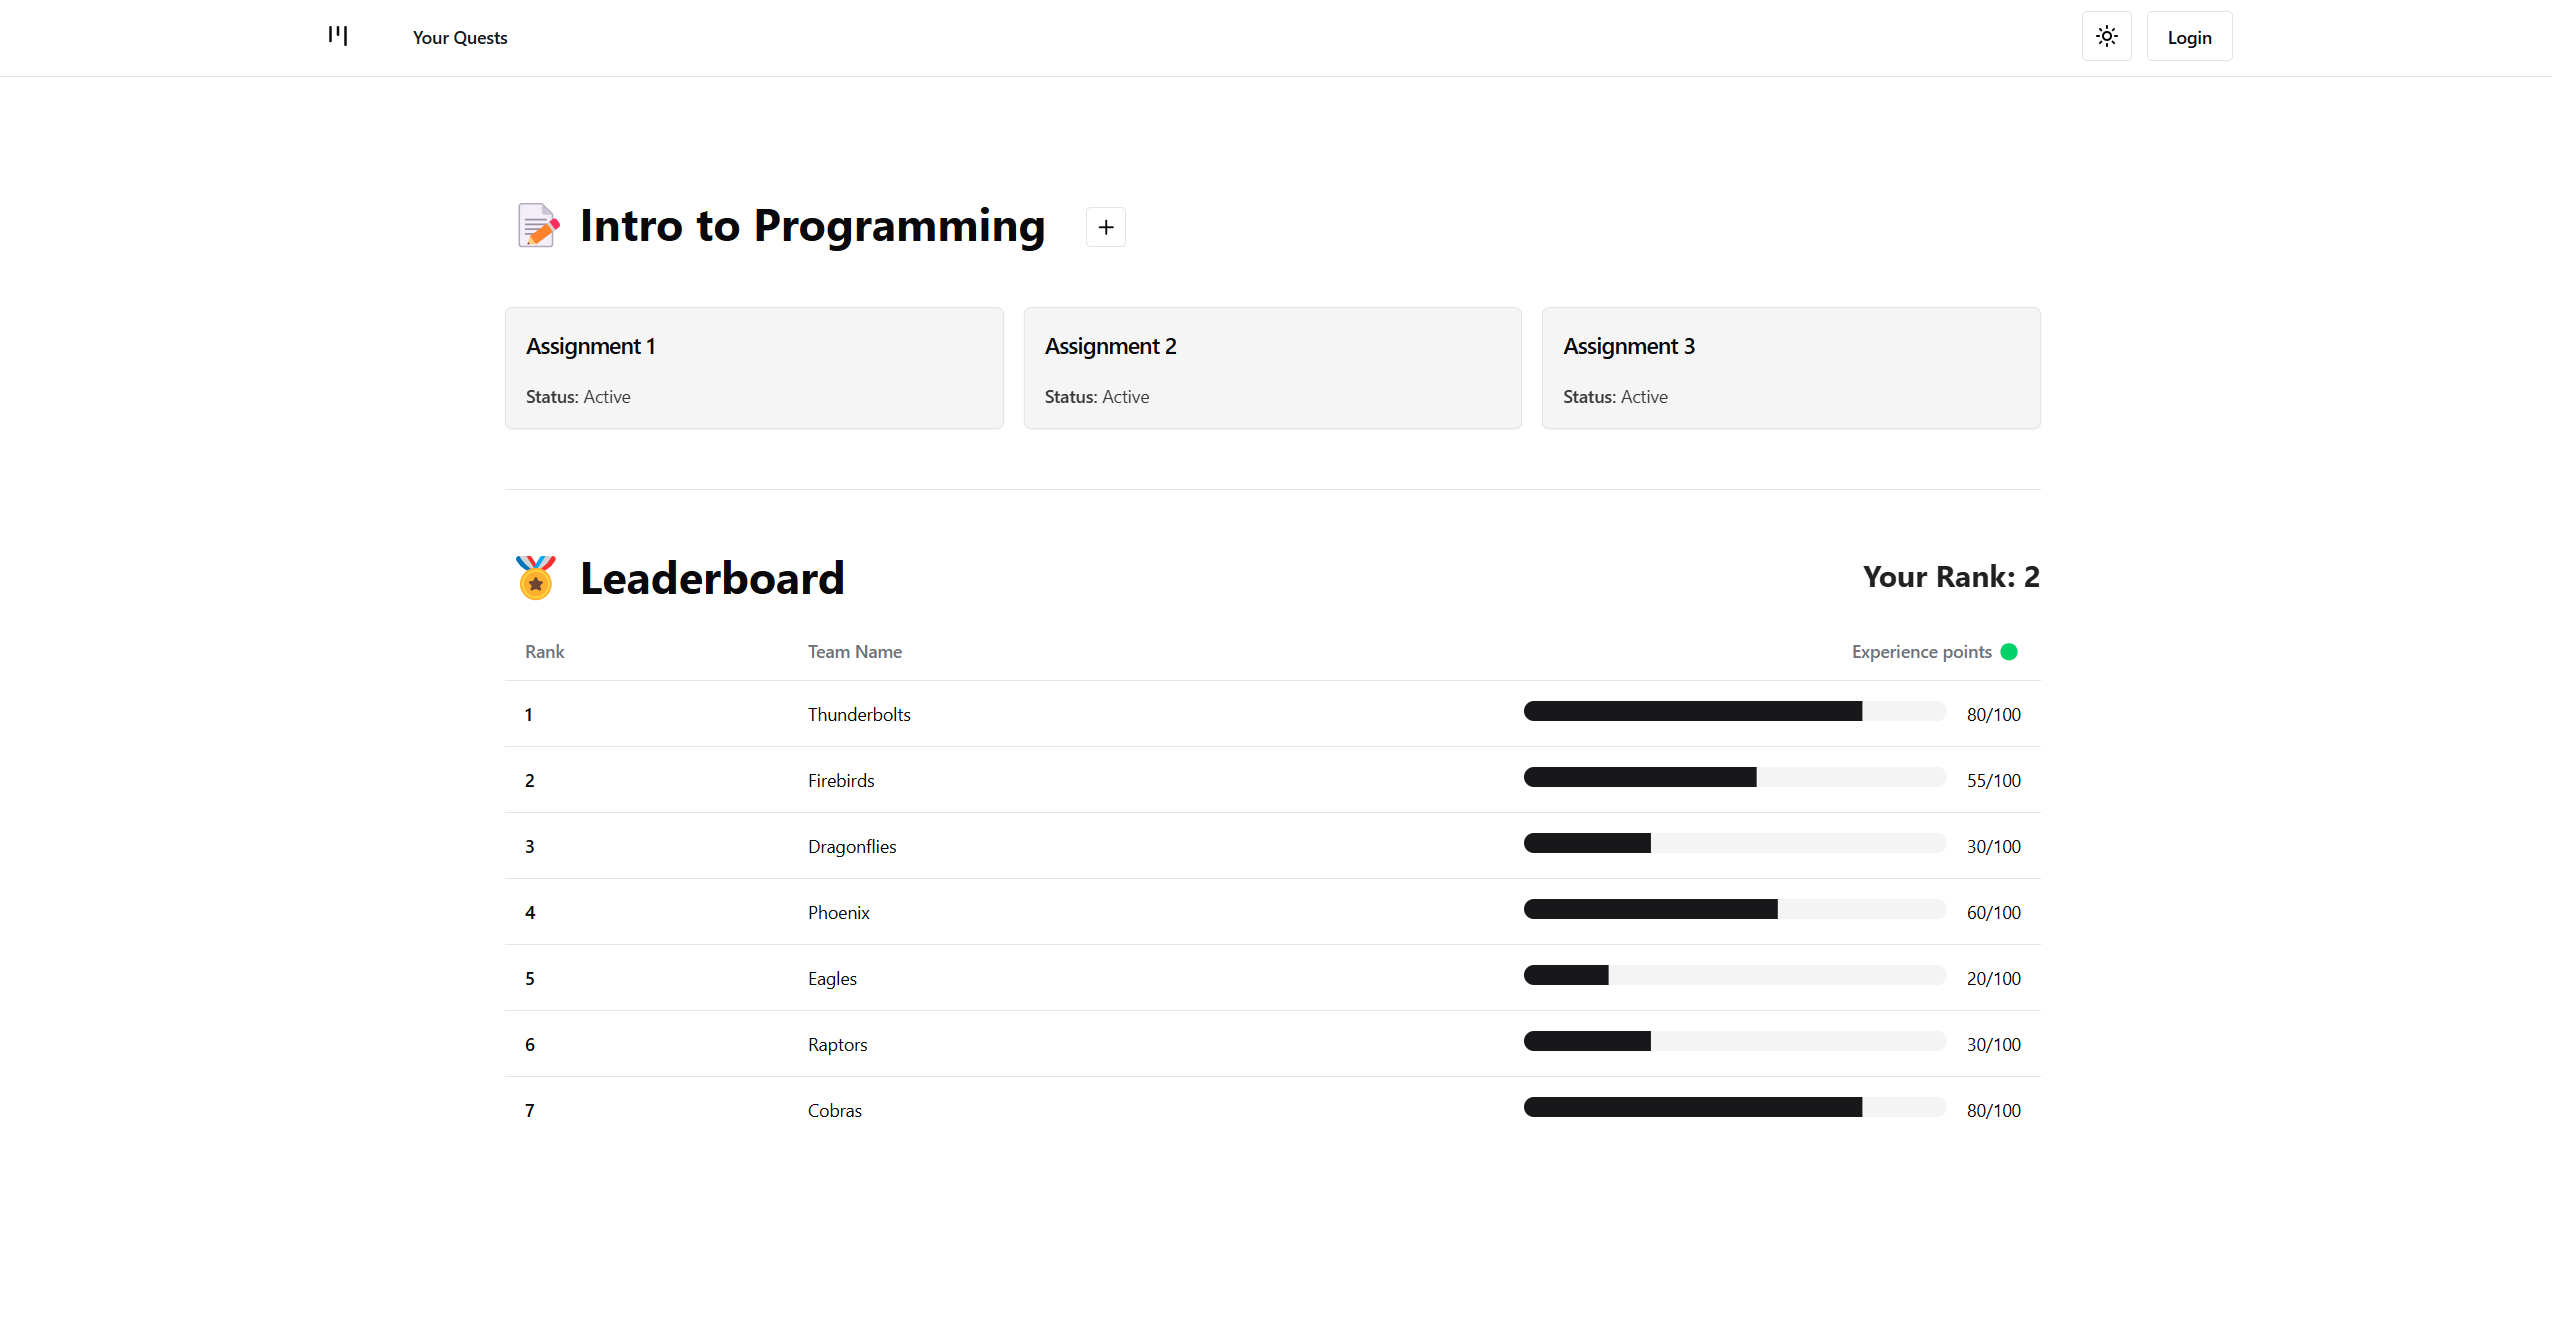Click the Team Name column header
The image size is (2552, 1328).
(x=854, y=652)
